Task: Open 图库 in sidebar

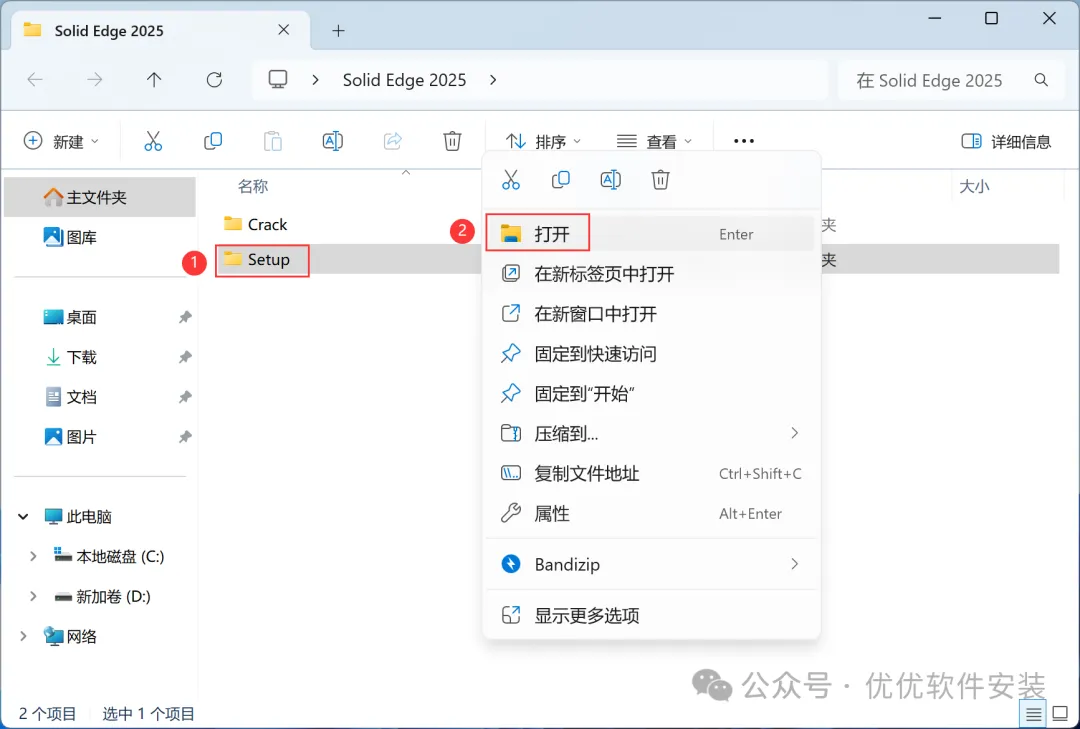Action: click(70, 237)
